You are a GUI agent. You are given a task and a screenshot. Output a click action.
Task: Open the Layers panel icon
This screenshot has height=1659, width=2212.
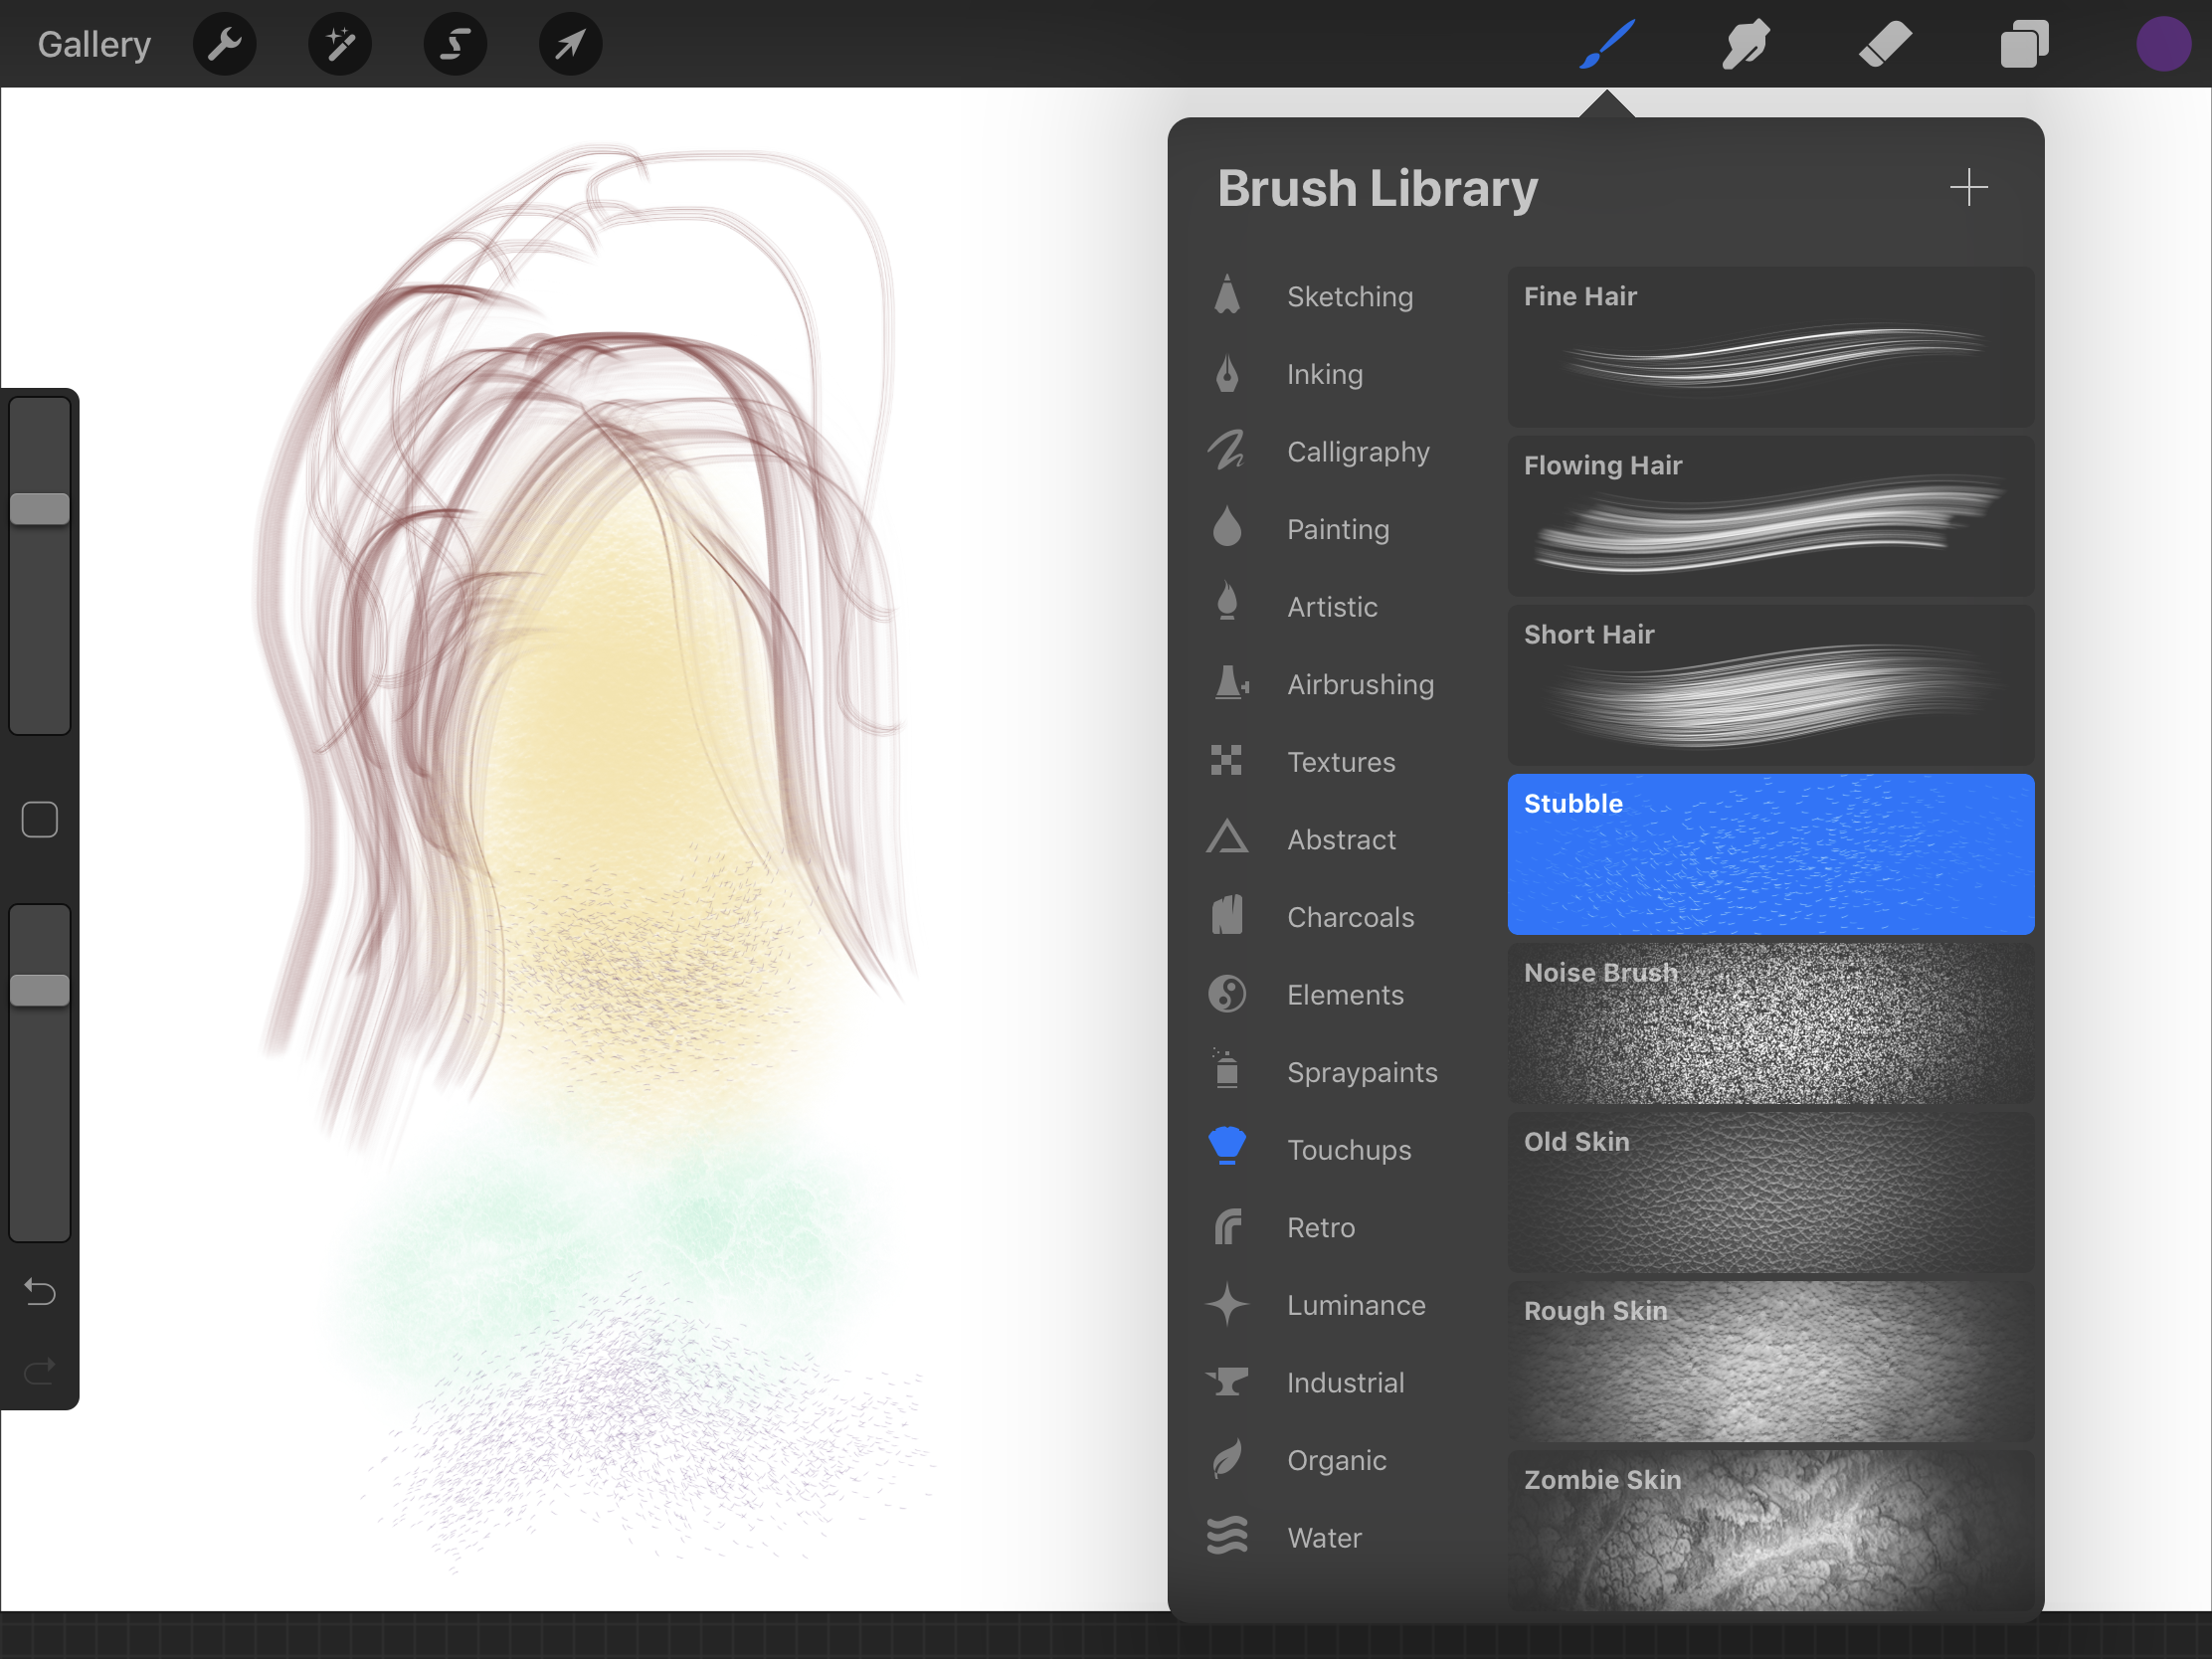click(2024, 44)
